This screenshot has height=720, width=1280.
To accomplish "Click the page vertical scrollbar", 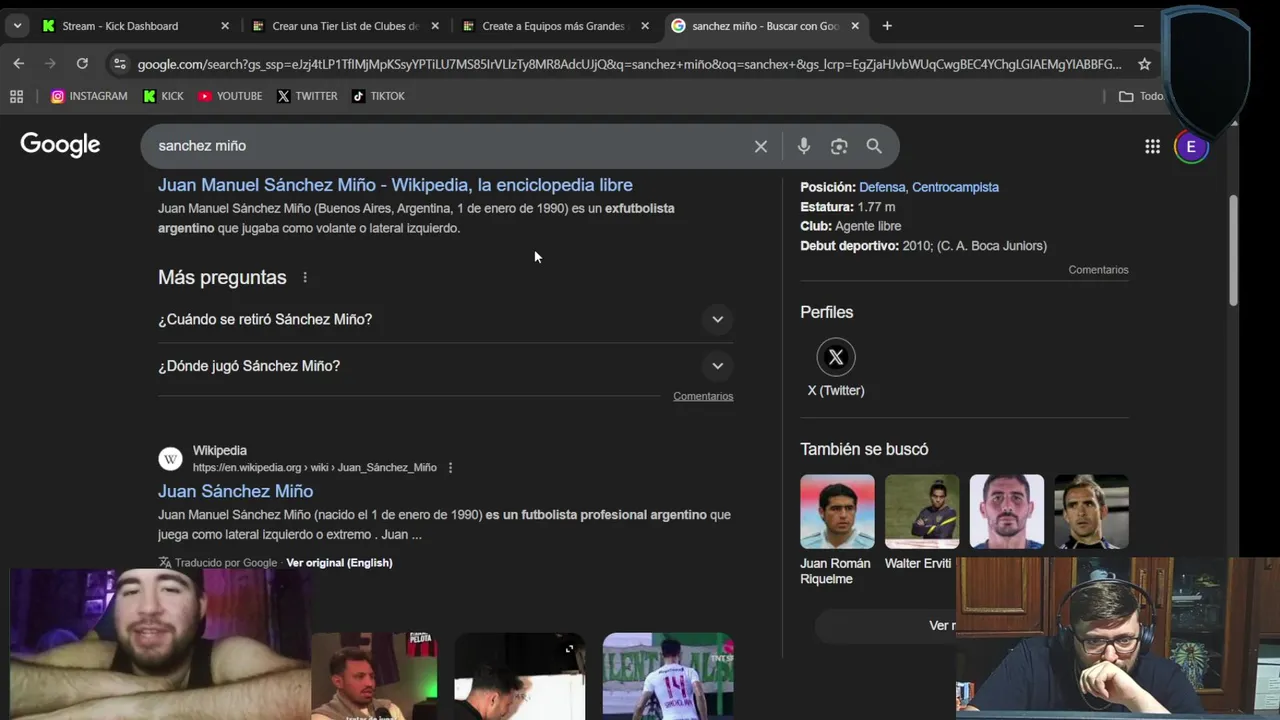I will click(x=1233, y=250).
